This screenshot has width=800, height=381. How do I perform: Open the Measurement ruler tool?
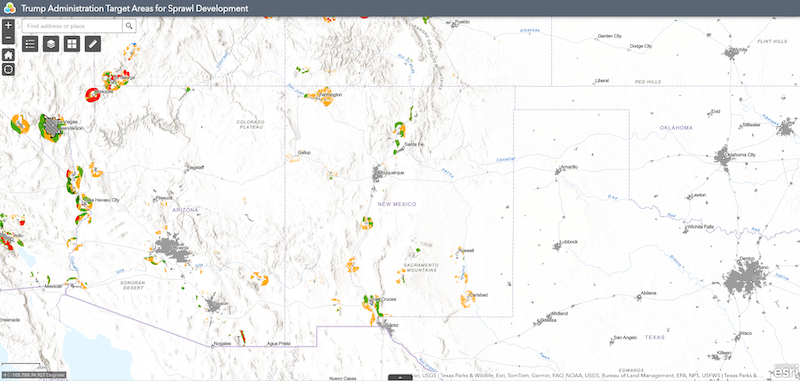[93, 44]
